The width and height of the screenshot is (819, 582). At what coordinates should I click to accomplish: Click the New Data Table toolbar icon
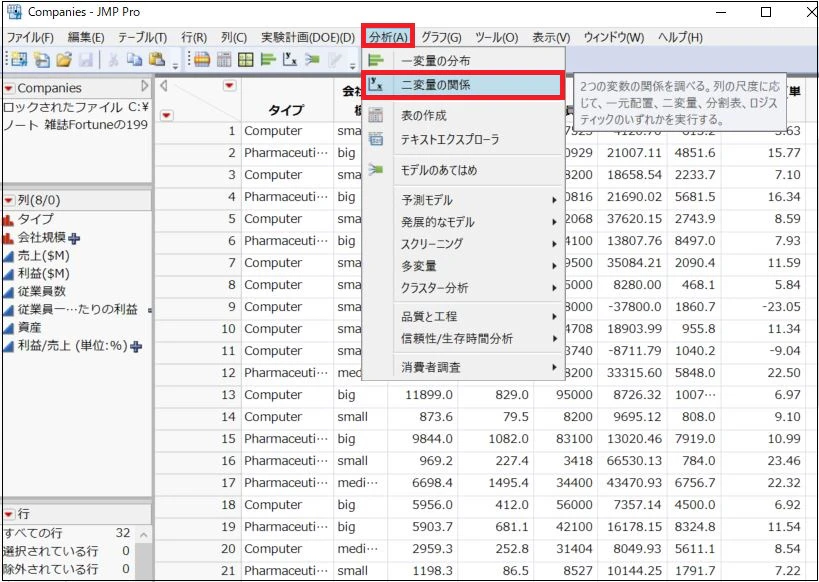click(19, 60)
